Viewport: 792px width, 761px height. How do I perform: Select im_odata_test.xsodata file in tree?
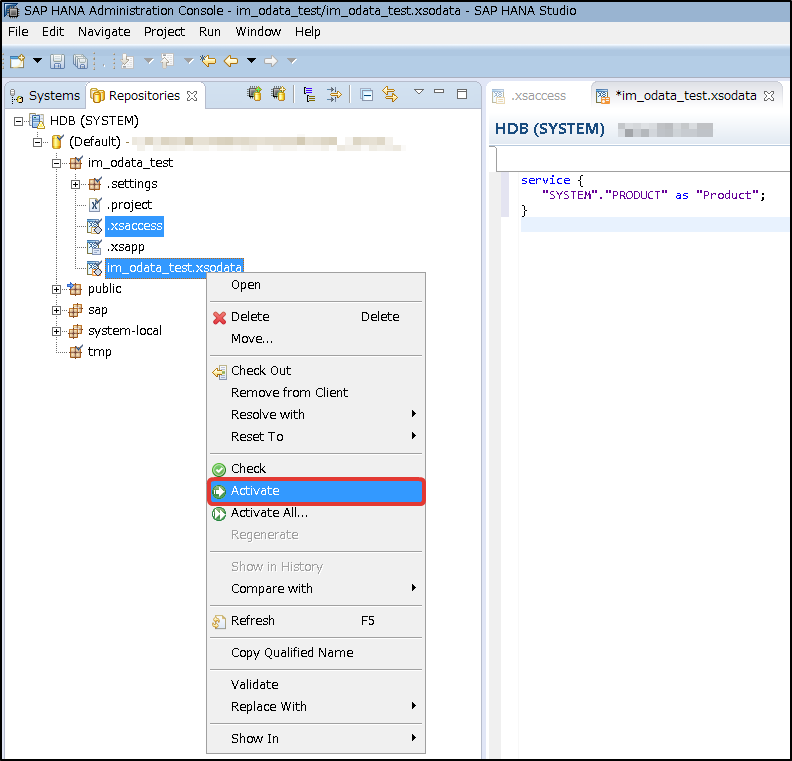[x=174, y=268]
